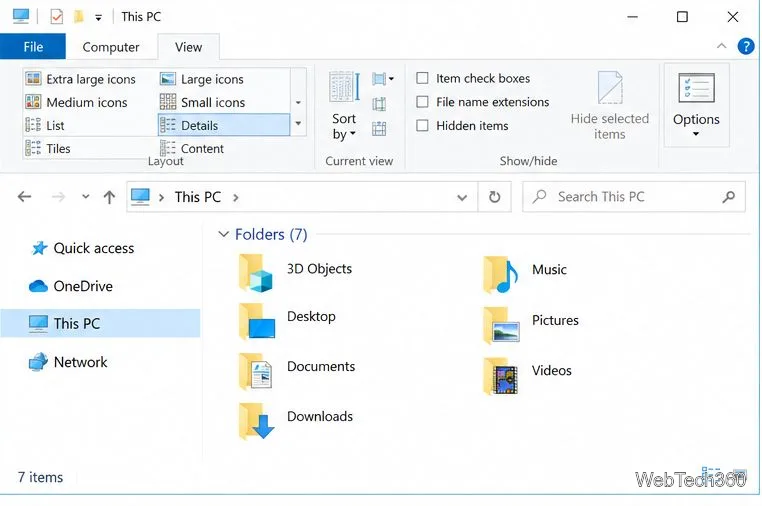Open Network in the navigation pane

pos(68,362)
